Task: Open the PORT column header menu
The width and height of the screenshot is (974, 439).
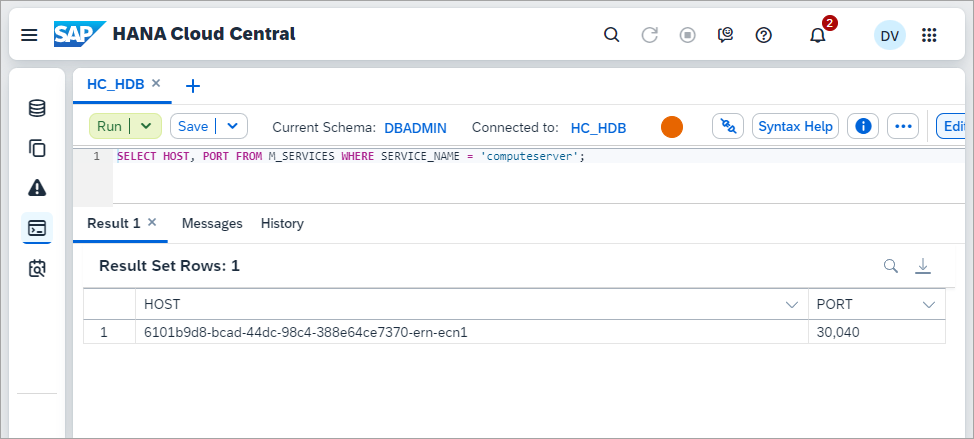Action: point(929,305)
